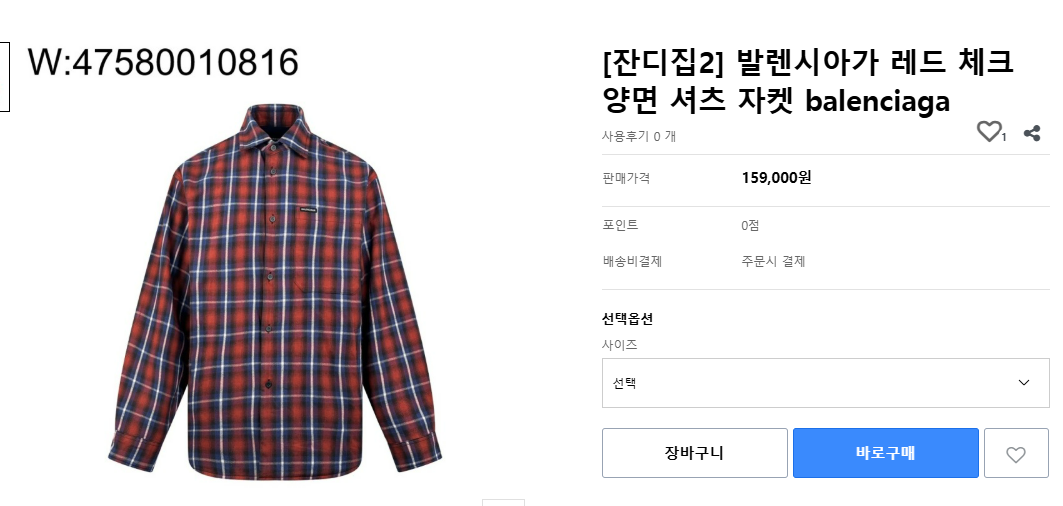Click the product title mentioning balenciaga
Image resolution: width=1063 pixels, height=506 pixels.
[808, 82]
